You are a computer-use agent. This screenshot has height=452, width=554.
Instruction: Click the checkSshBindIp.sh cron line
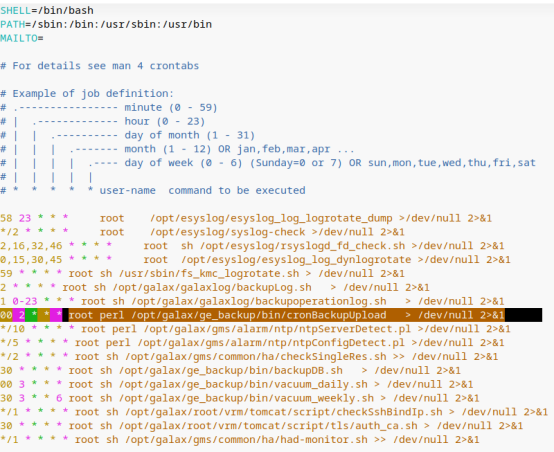click(x=274, y=412)
